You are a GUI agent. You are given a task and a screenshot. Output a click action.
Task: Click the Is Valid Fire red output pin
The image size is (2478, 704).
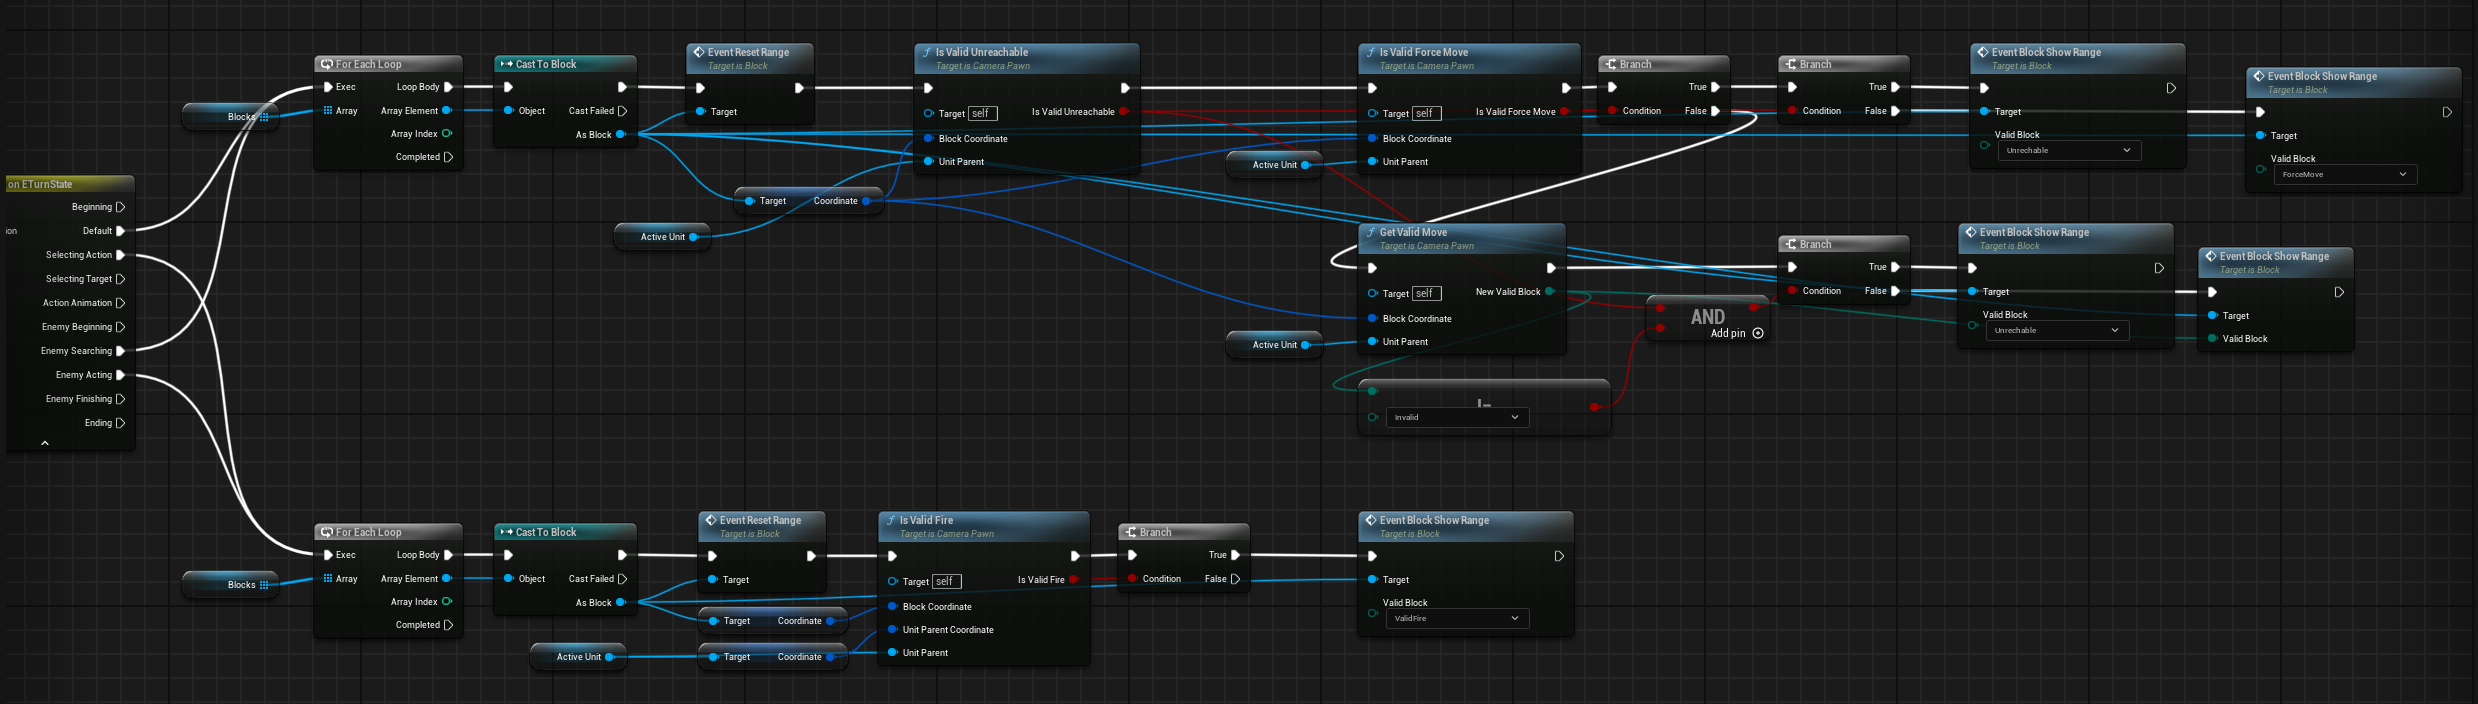coord(1074,580)
